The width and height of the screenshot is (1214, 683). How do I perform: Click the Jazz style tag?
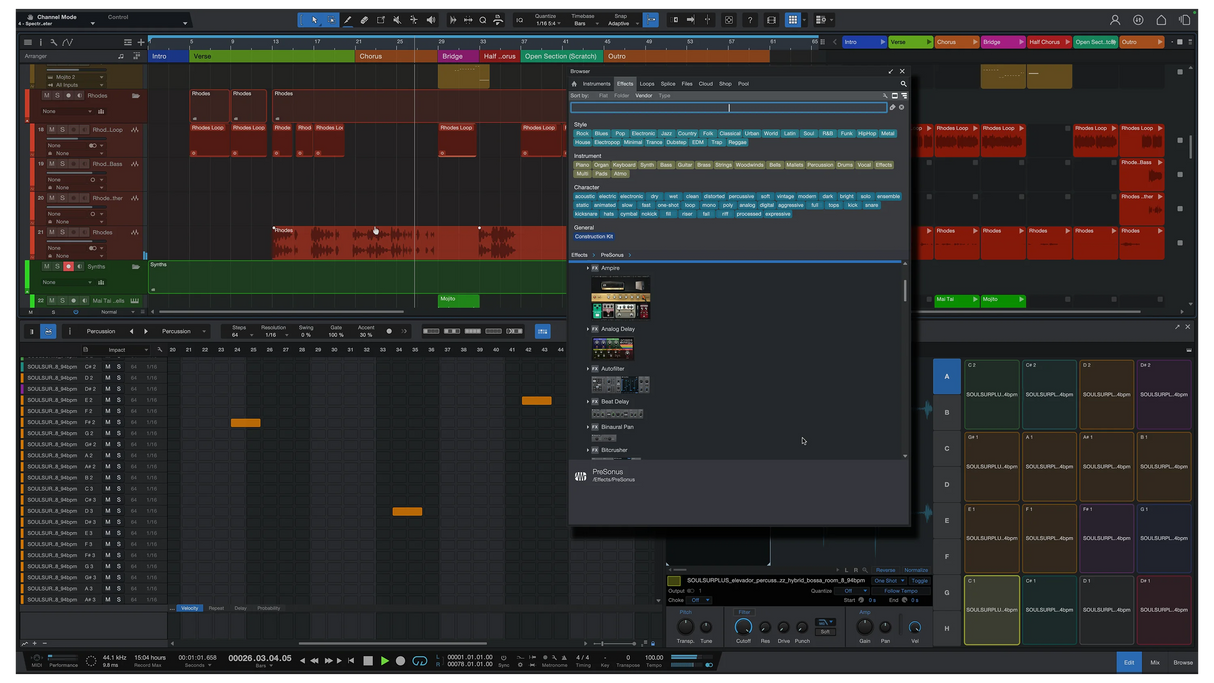[666, 133]
